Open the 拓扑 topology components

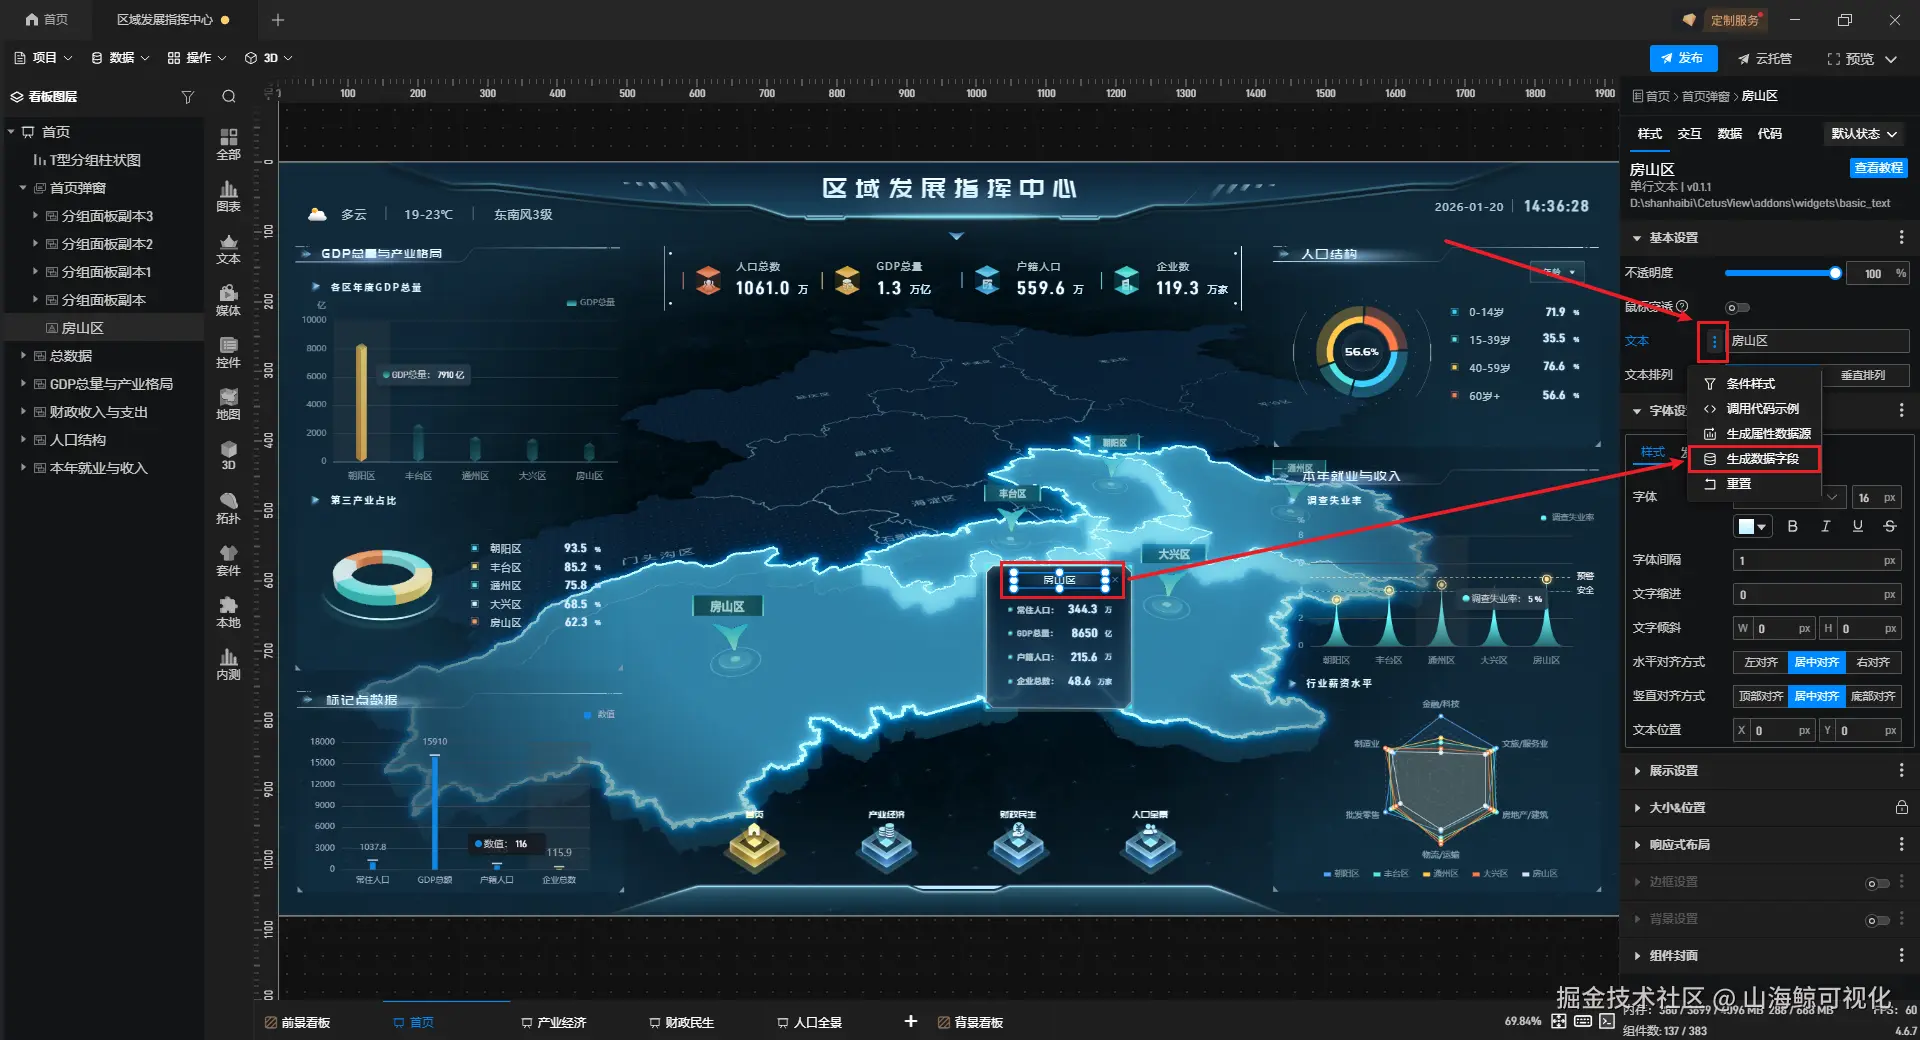click(x=229, y=507)
